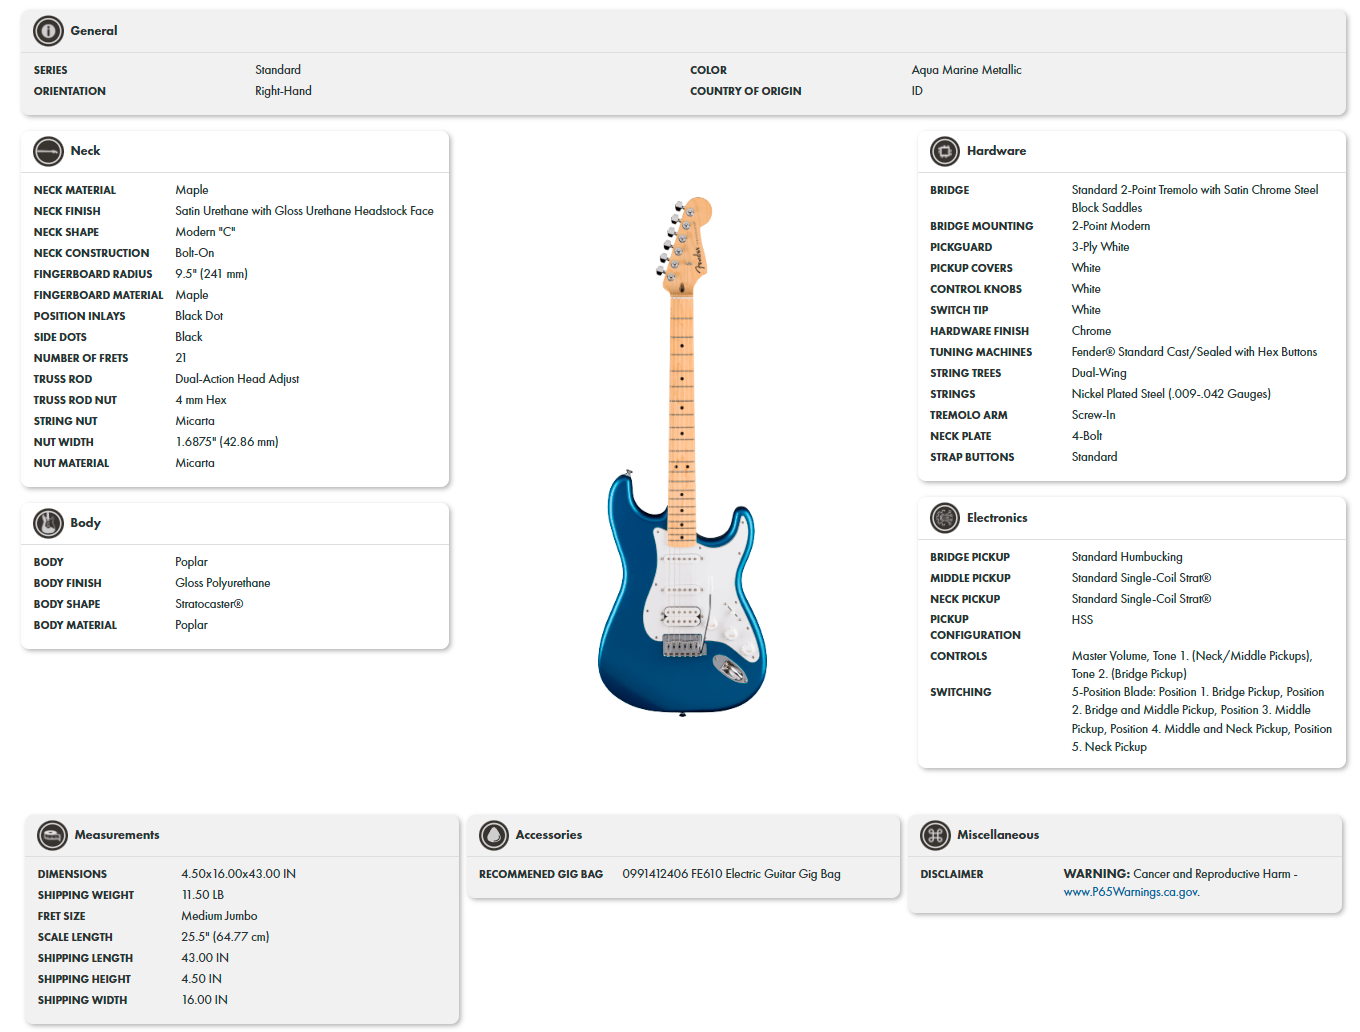This screenshot has height=1032, width=1360.
Task: Click the Neck section icon
Action: pos(49,151)
